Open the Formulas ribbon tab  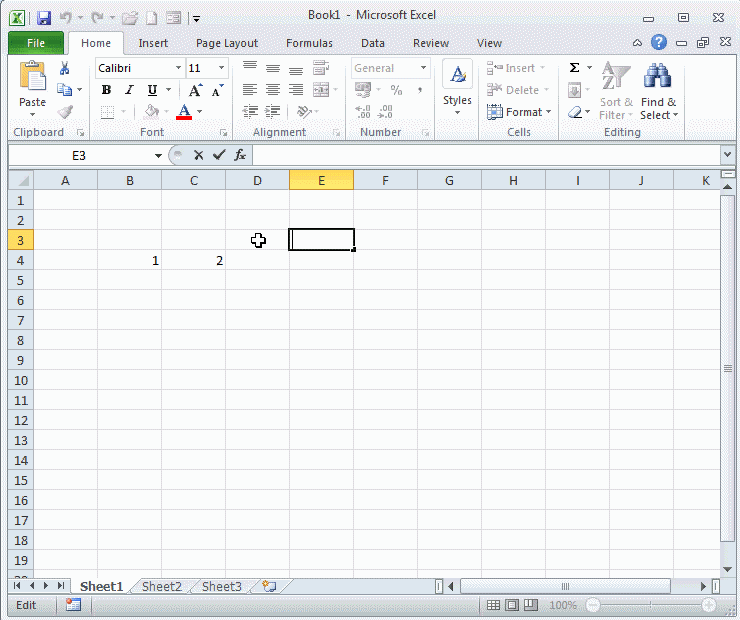tap(309, 43)
